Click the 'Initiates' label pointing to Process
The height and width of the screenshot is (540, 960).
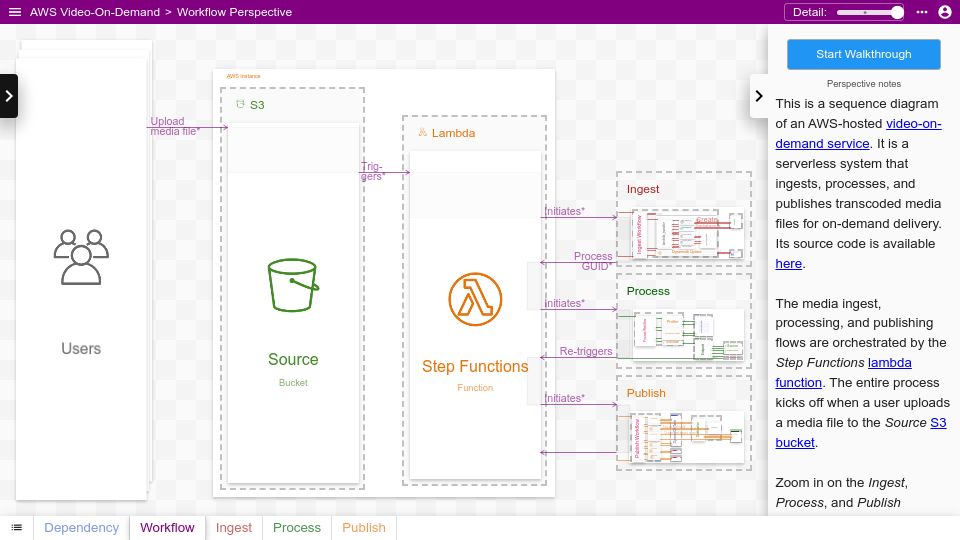[x=564, y=303]
